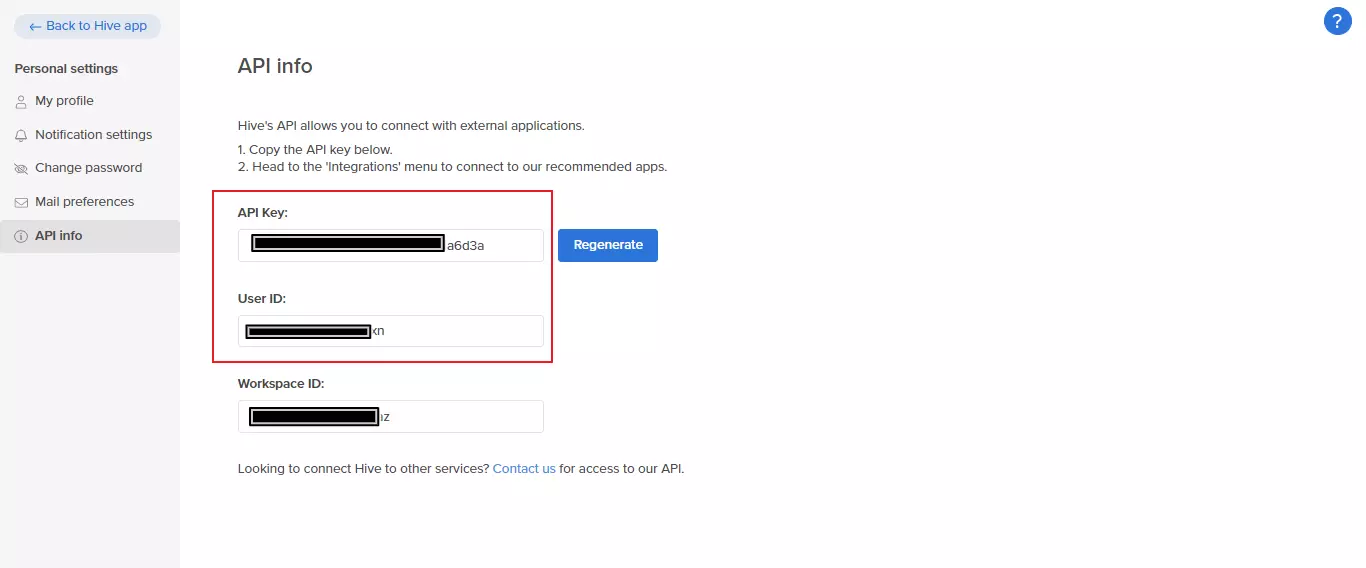Click the blue help question mark icon
The width and height of the screenshot is (1366, 568).
tap(1337, 21)
